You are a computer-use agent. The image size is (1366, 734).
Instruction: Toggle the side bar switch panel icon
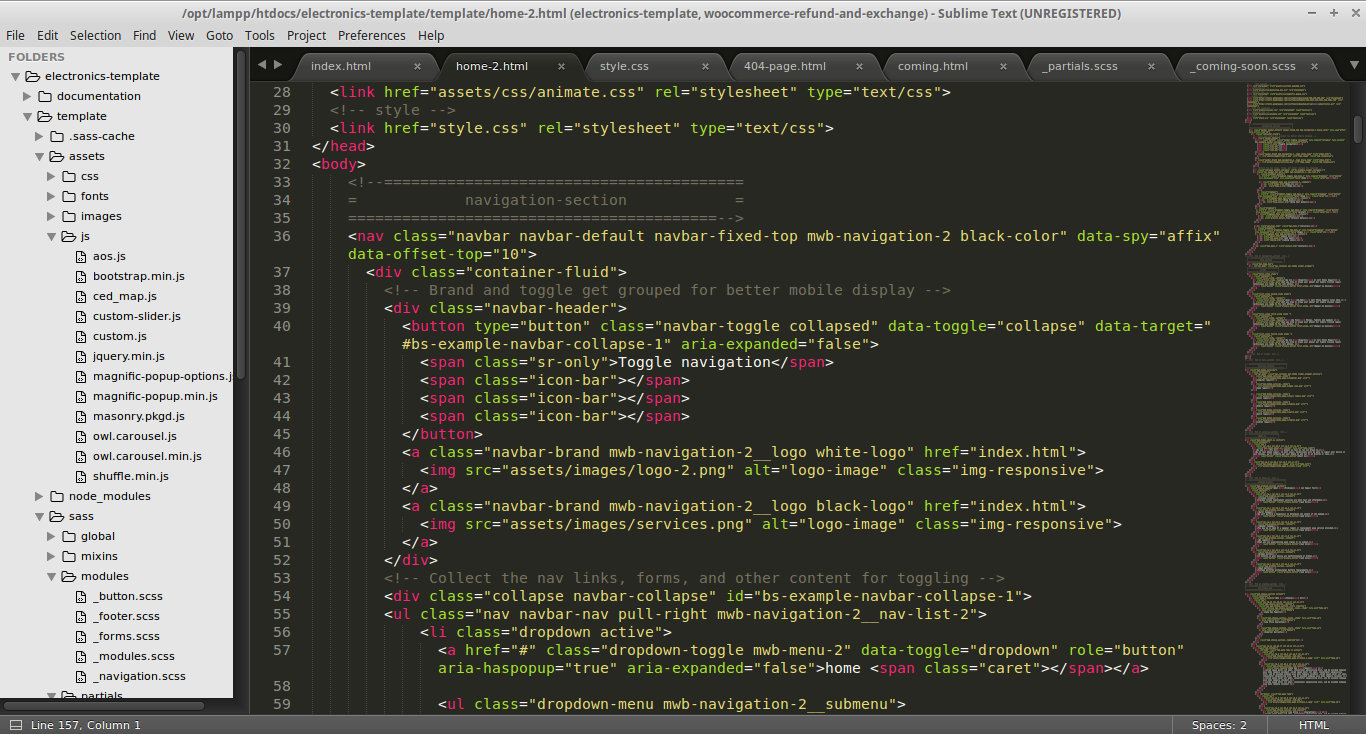tap(15, 725)
